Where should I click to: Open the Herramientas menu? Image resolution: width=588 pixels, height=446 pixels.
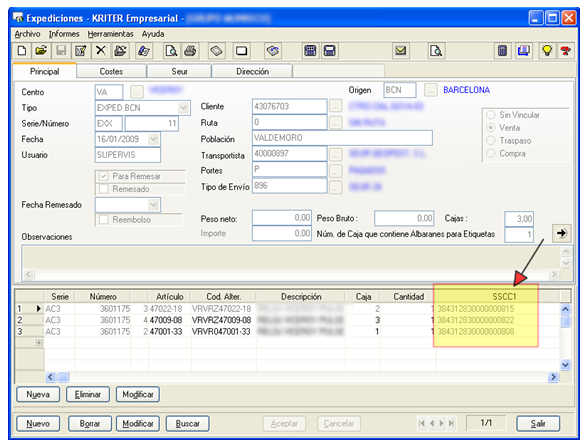coord(111,34)
